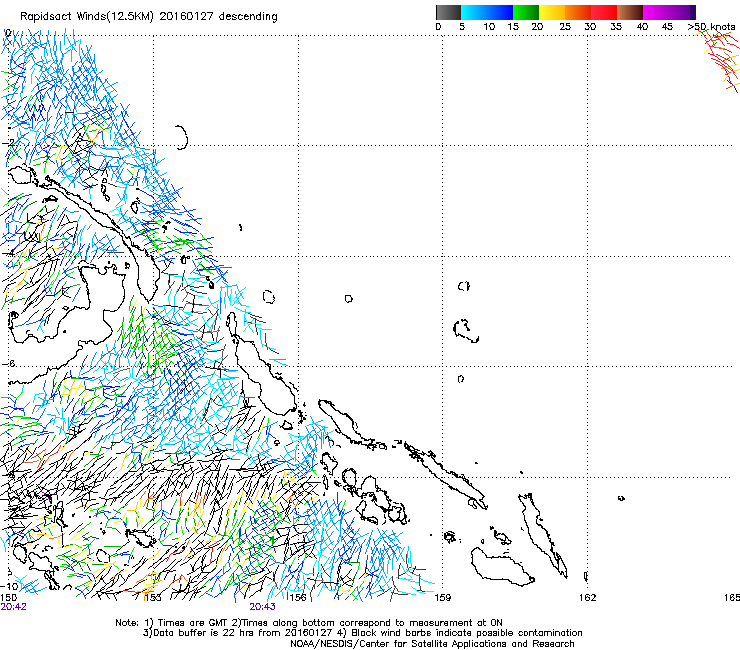
Task: Click the date '20160127' in the title
Action: pyautogui.click(x=186, y=17)
